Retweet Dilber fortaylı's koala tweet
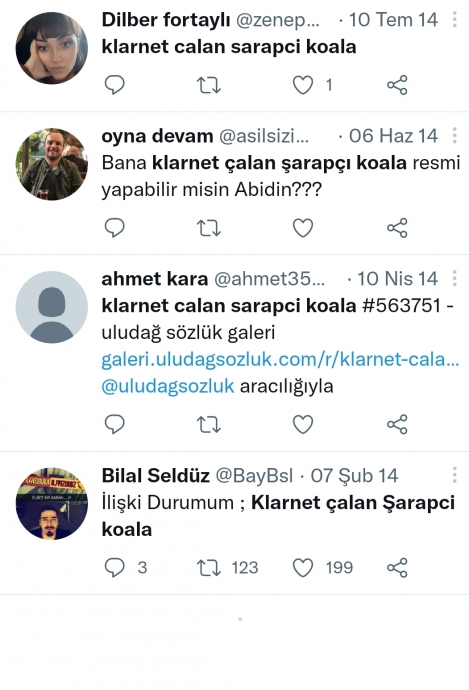 point(209,85)
